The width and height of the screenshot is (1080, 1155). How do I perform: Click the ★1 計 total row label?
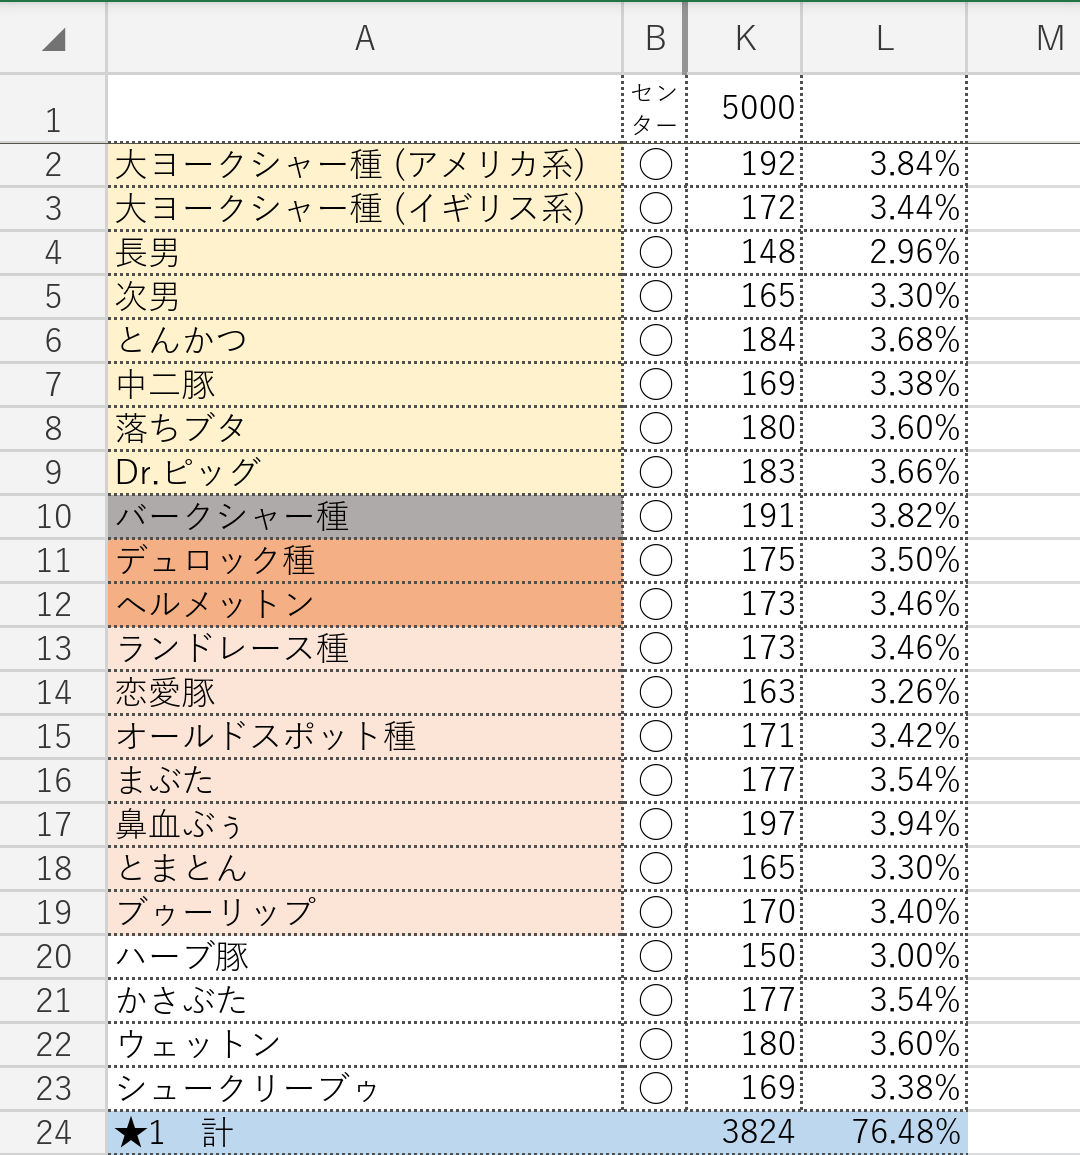364,1132
